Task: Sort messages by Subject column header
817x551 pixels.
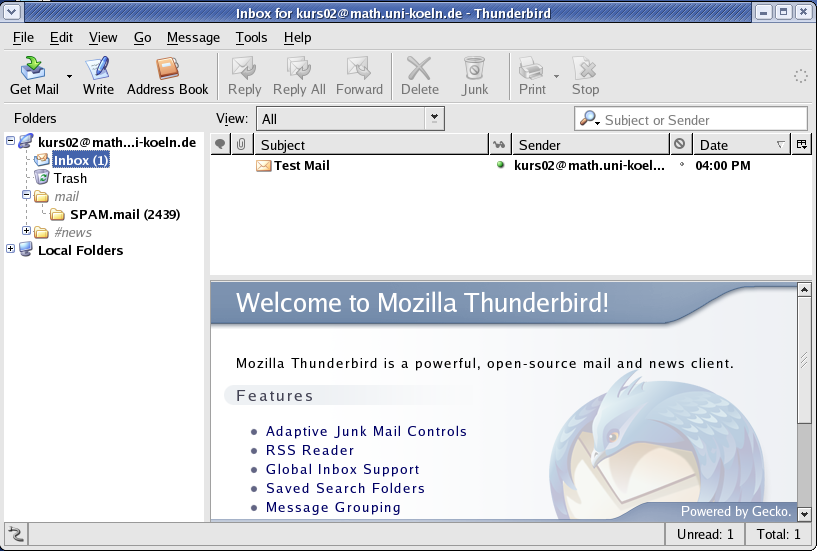Action: pyautogui.click(x=371, y=144)
